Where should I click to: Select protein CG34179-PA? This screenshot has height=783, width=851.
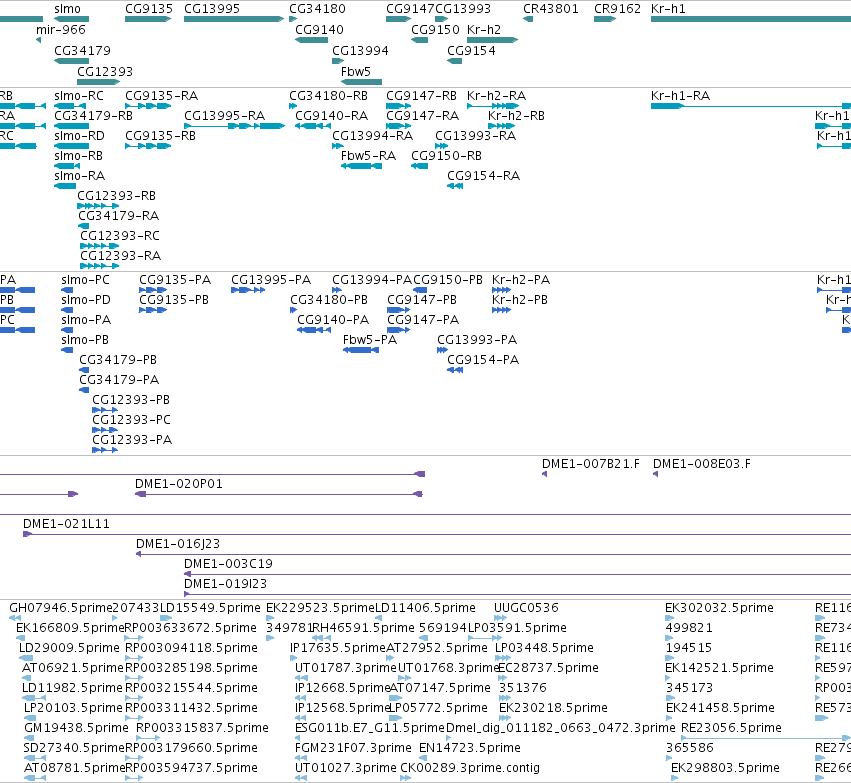click(x=119, y=379)
